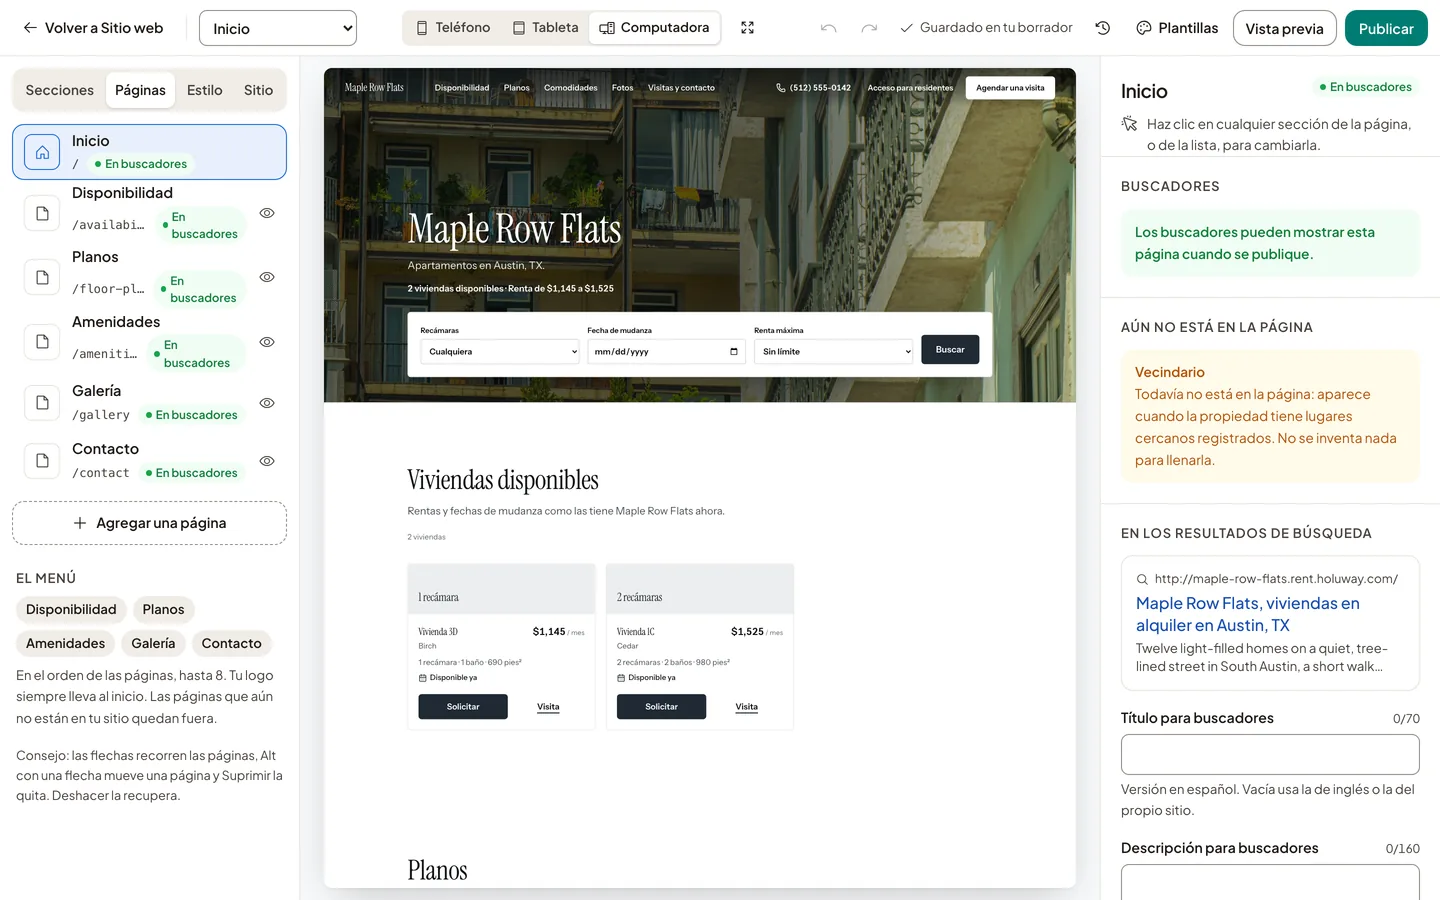Click the Buscar button in preview

[950, 350]
